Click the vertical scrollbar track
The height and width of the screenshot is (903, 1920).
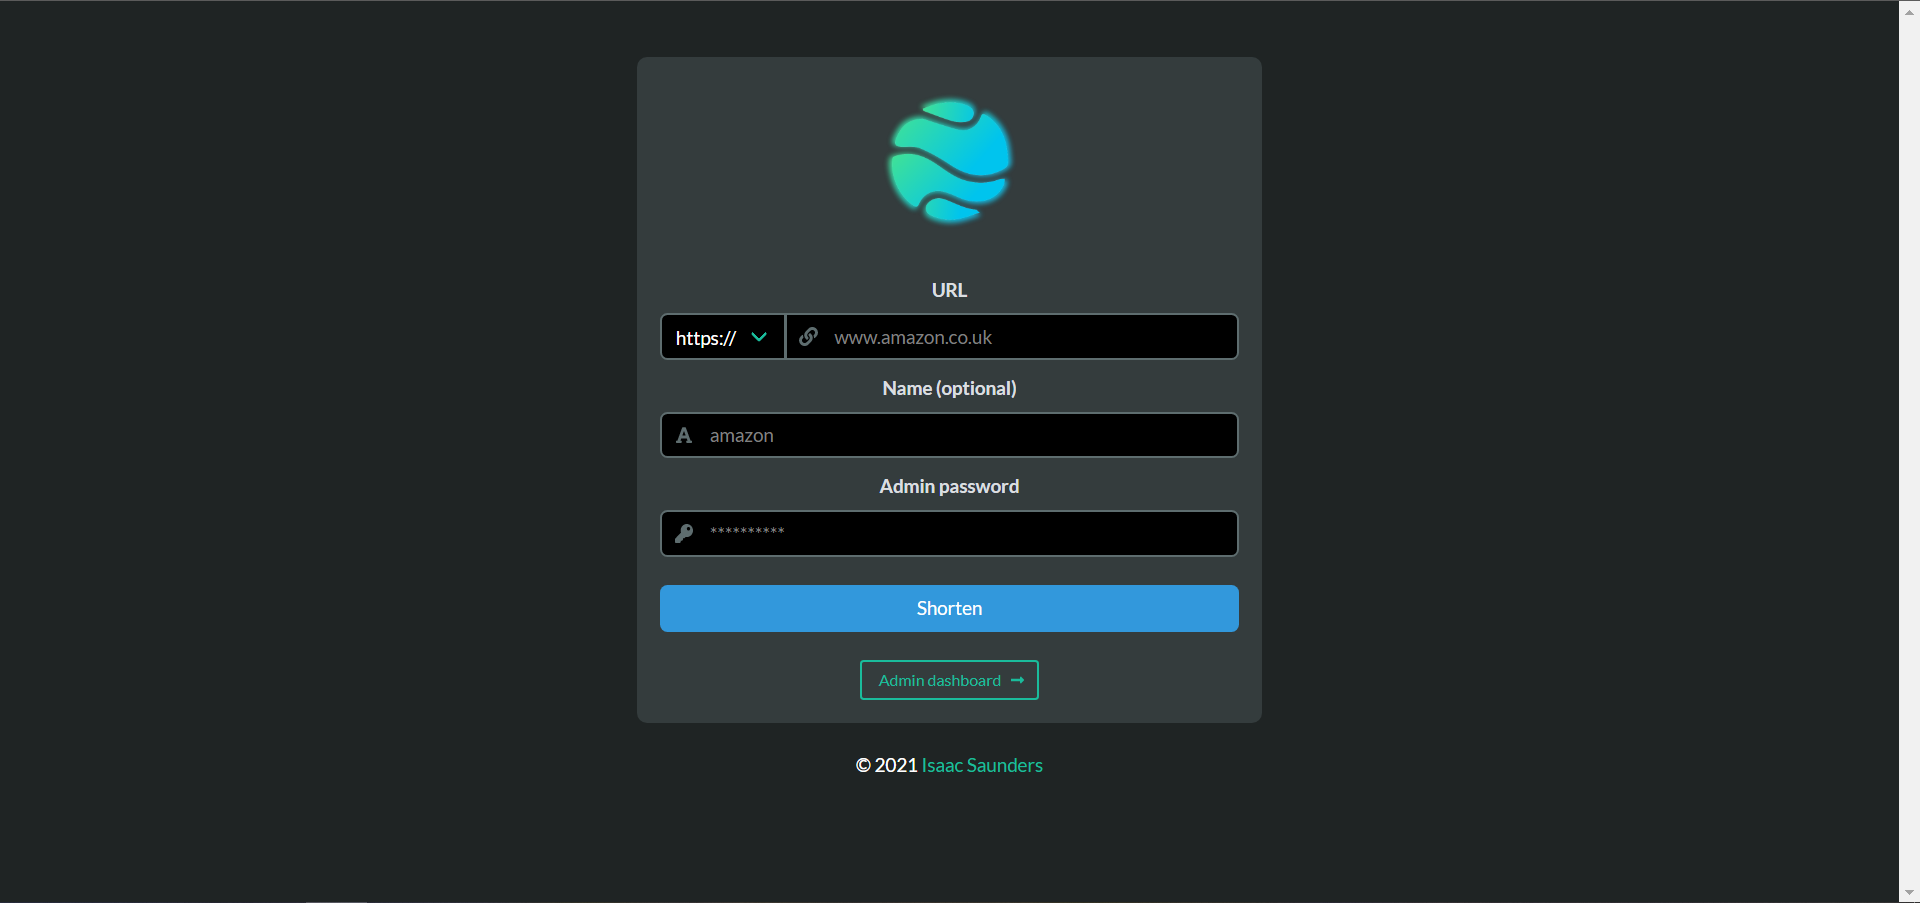coord(1909,450)
